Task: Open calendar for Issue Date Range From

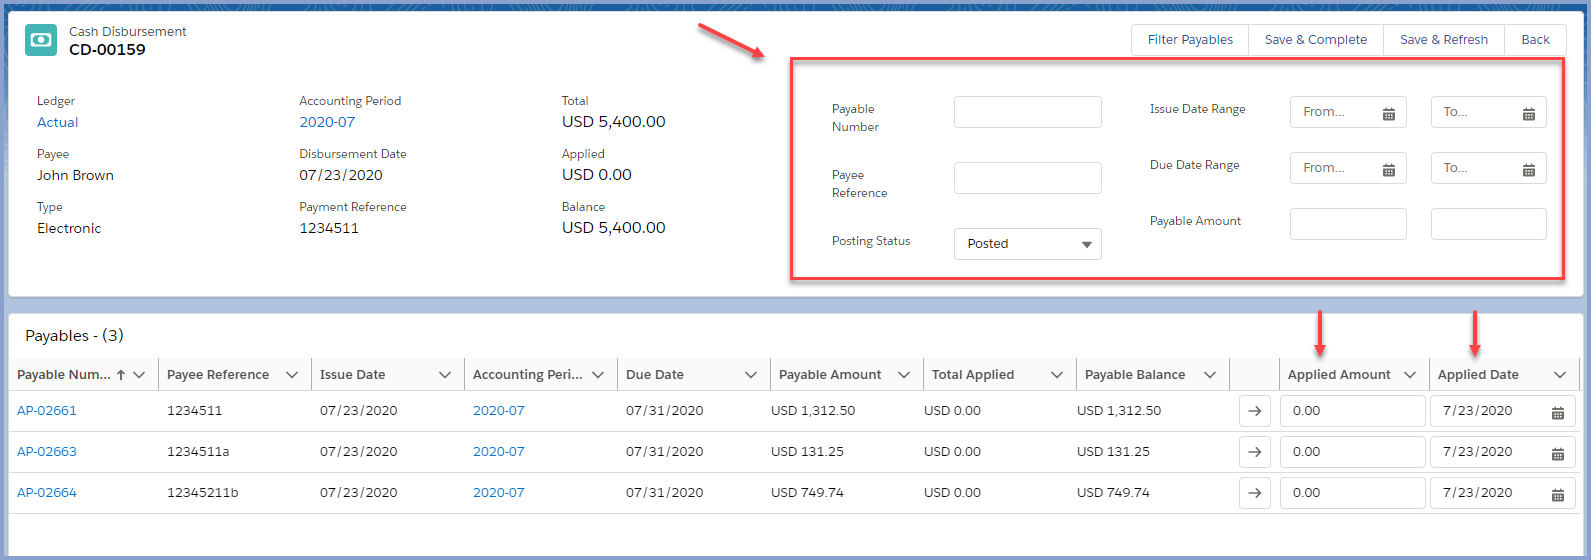Action: (x=1388, y=113)
